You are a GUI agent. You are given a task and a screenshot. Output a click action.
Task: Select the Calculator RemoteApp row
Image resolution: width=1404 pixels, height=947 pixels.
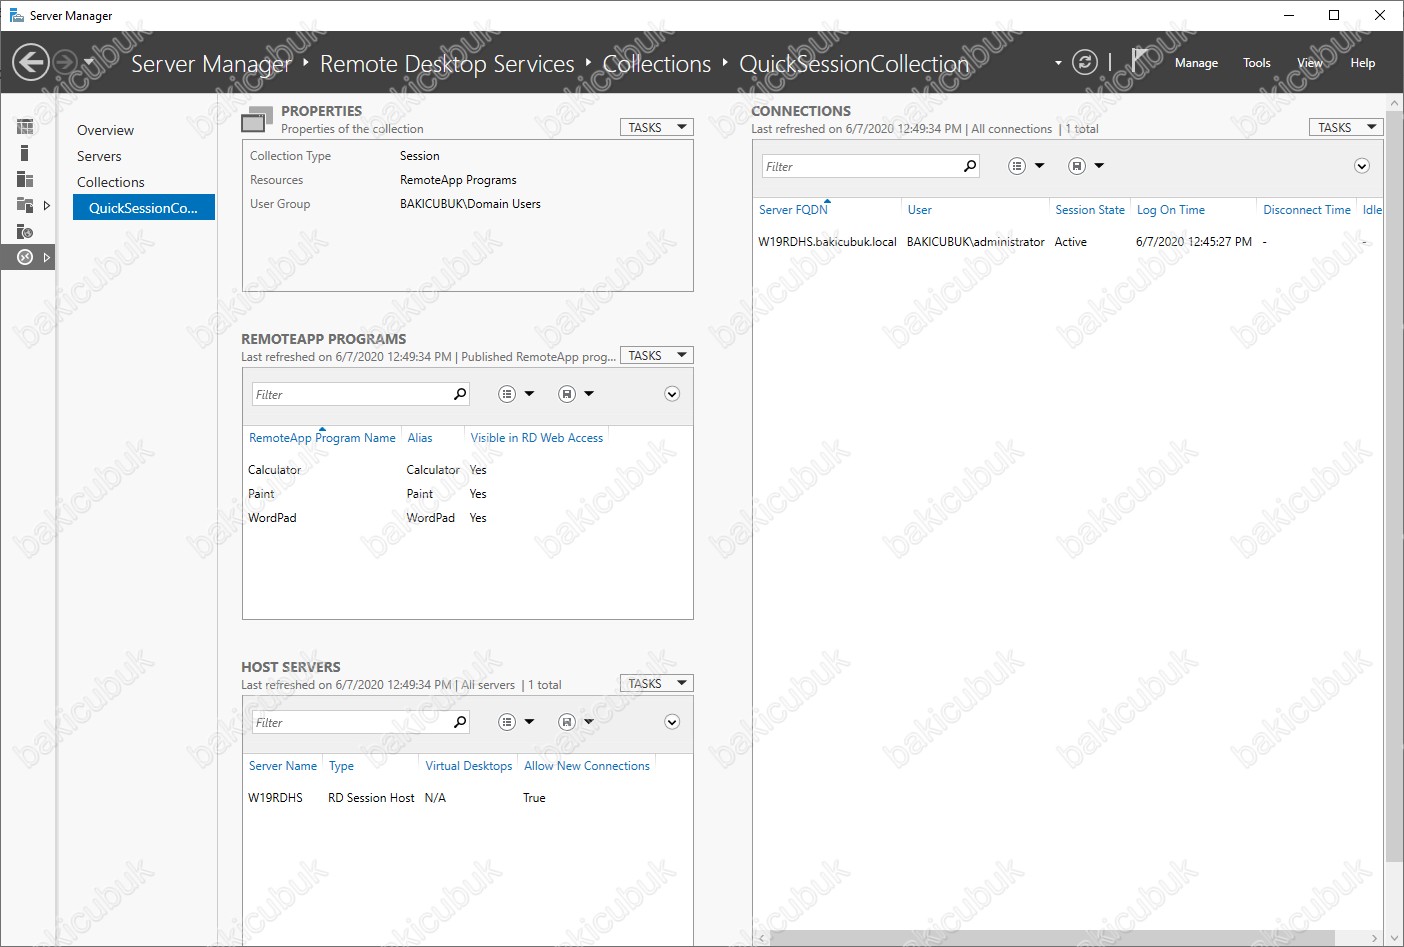(467, 470)
